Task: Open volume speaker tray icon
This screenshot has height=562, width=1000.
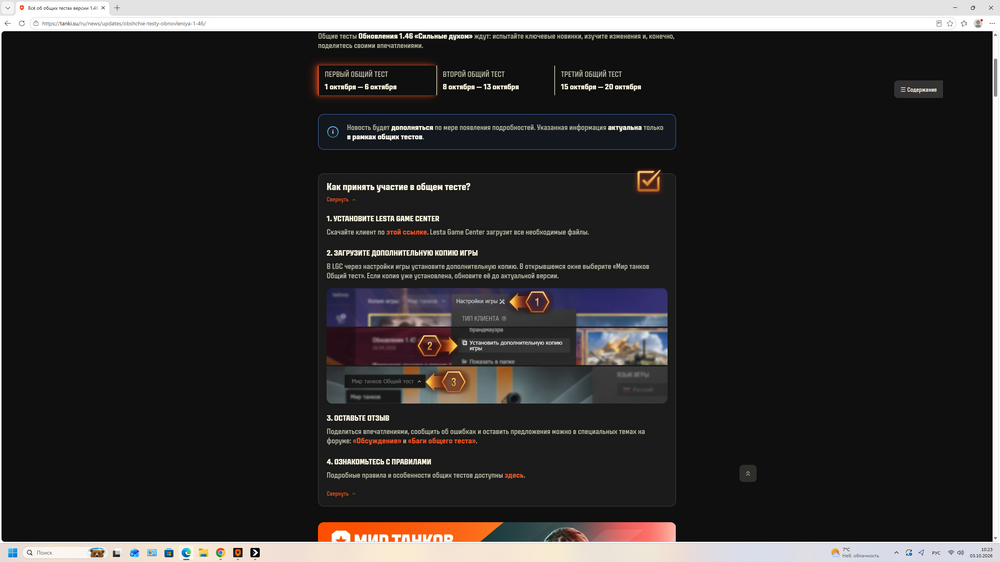Action: click(x=960, y=553)
